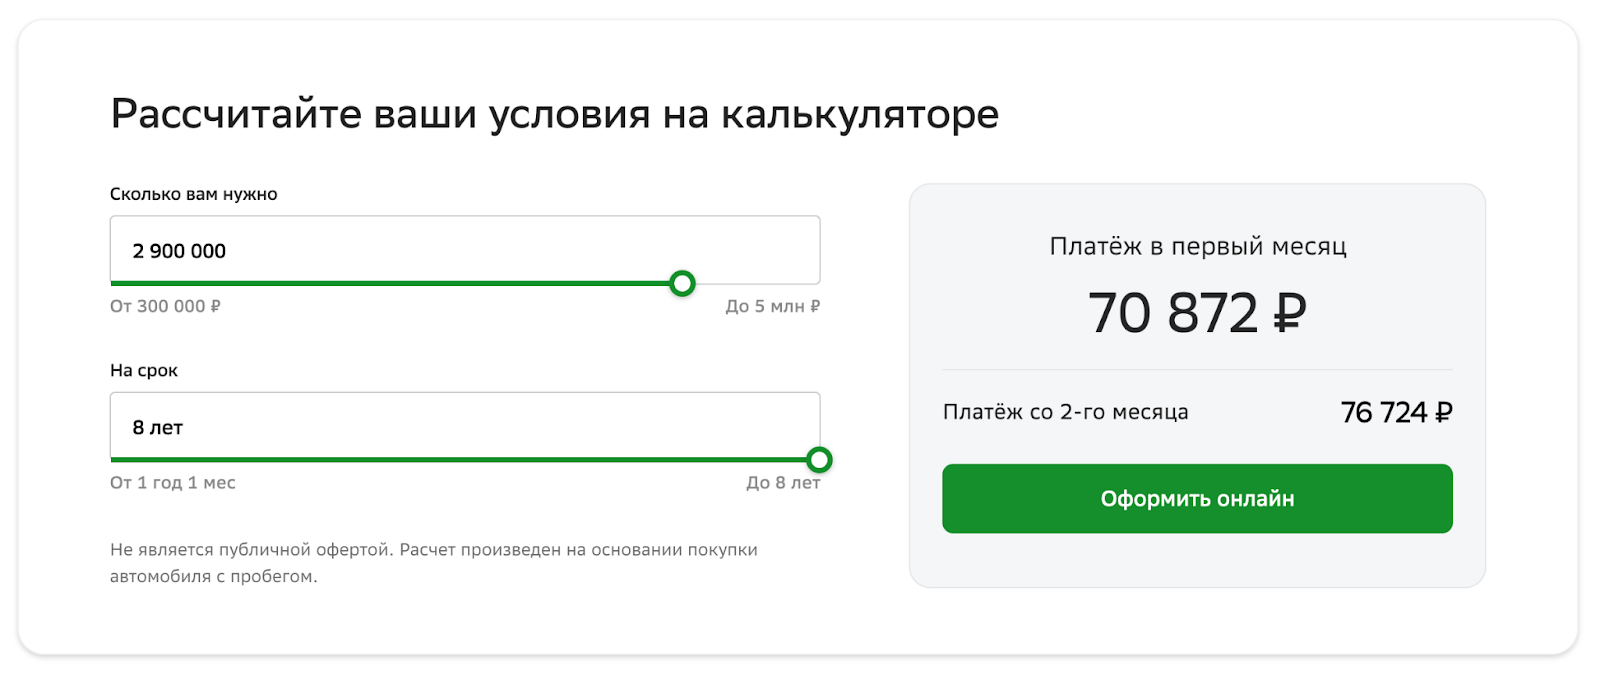Click the Платёж в первый месяц heading
Image resolution: width=1600 pixels, height=679 pixels.
1198,246
